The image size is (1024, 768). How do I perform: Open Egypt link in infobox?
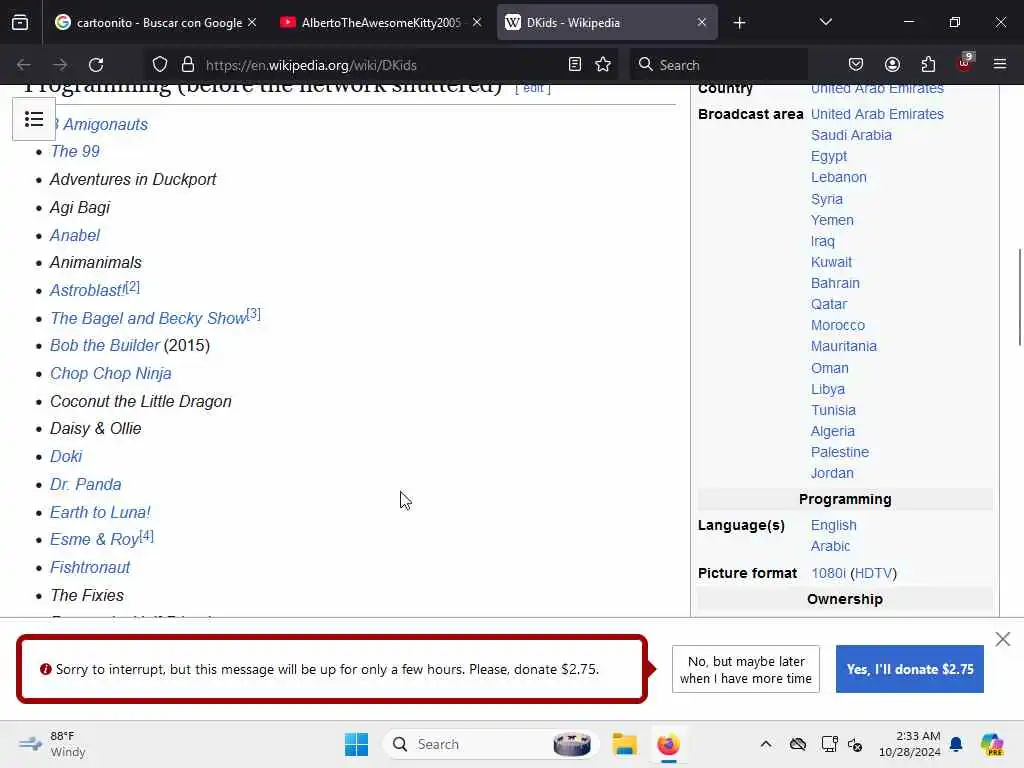point(829,157)
